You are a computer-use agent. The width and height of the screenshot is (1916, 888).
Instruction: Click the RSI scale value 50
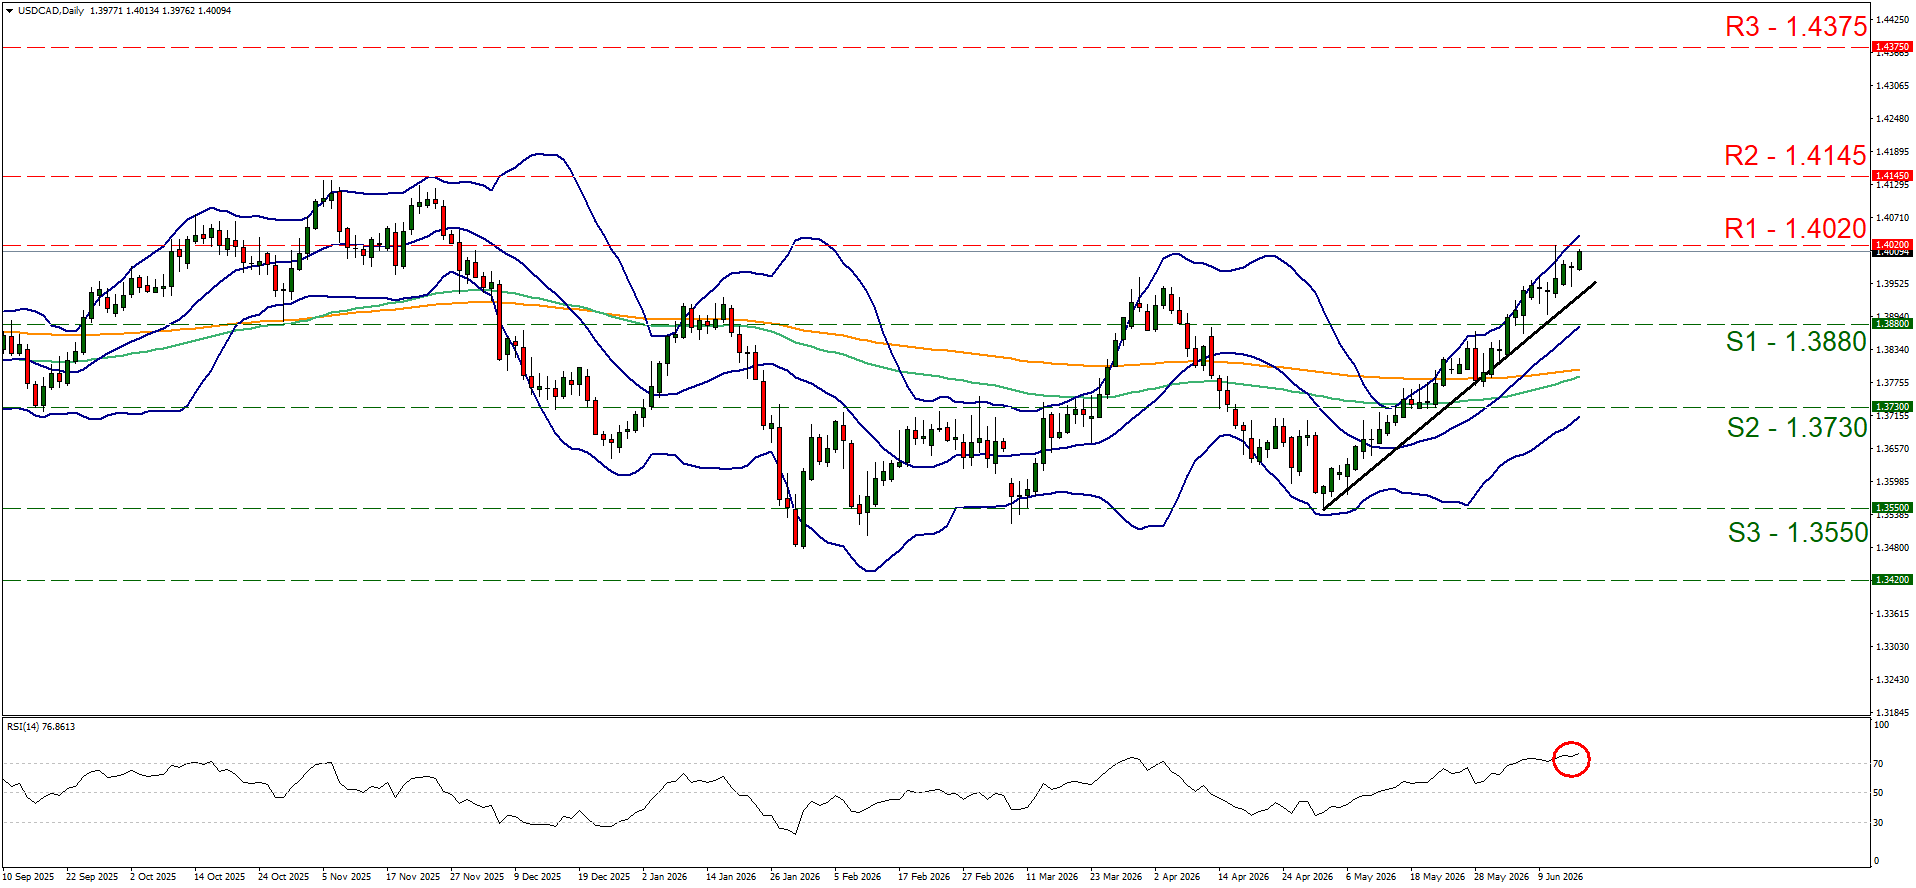click(1879, 793)
